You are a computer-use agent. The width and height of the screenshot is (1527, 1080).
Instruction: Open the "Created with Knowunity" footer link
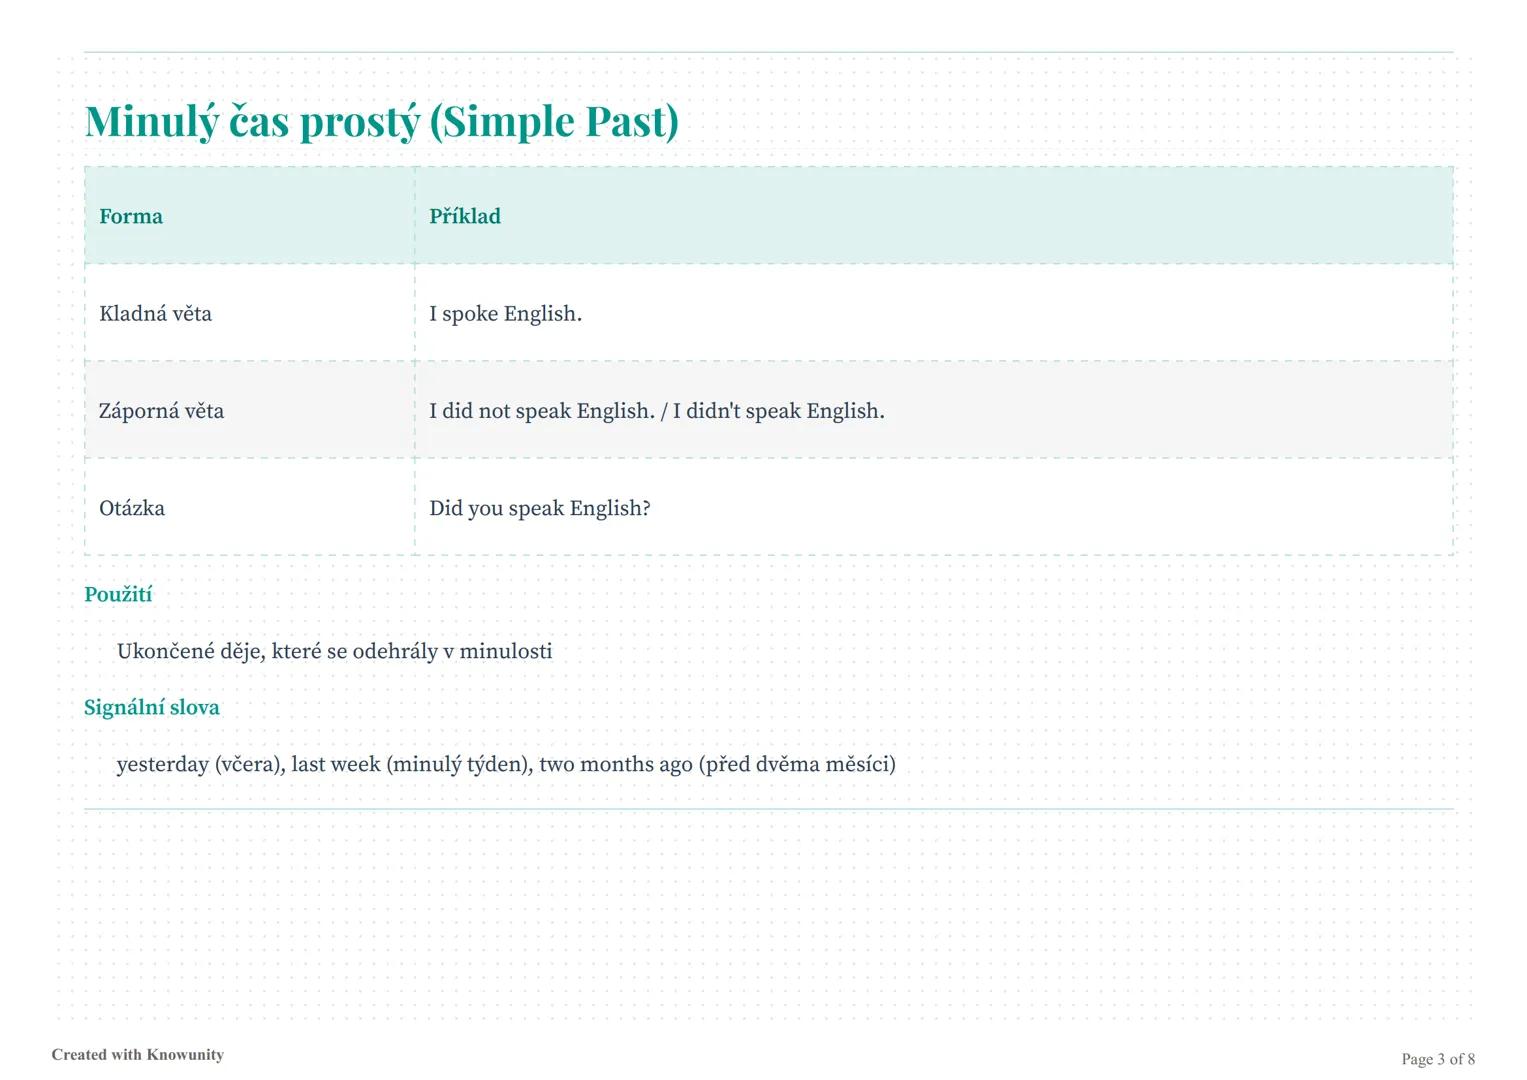138,1055
